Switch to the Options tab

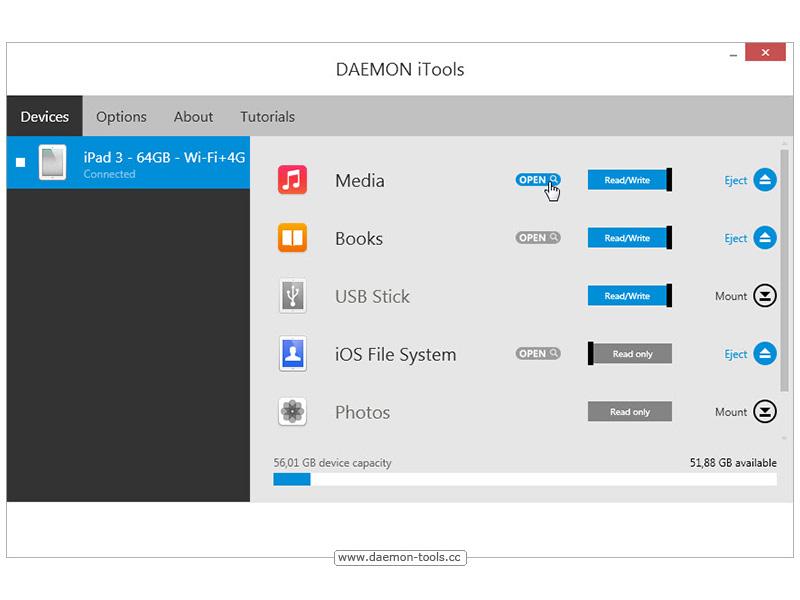pyautogui.click(x=121, y=116)
